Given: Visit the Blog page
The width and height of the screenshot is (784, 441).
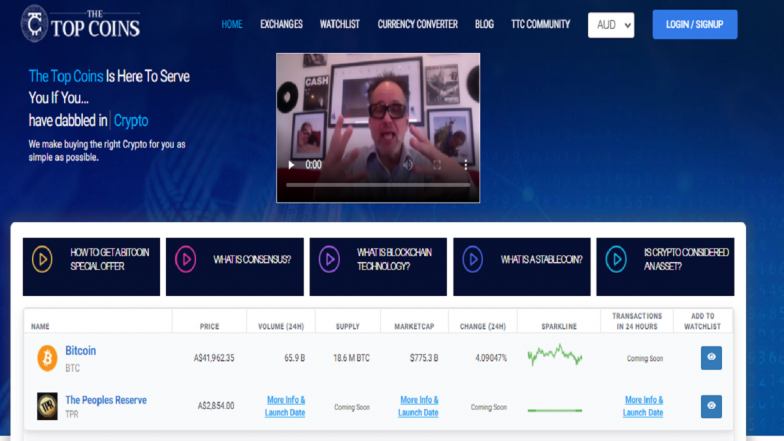Looking at the screenshot, I should pyautogui.click(x=484, y=24).
